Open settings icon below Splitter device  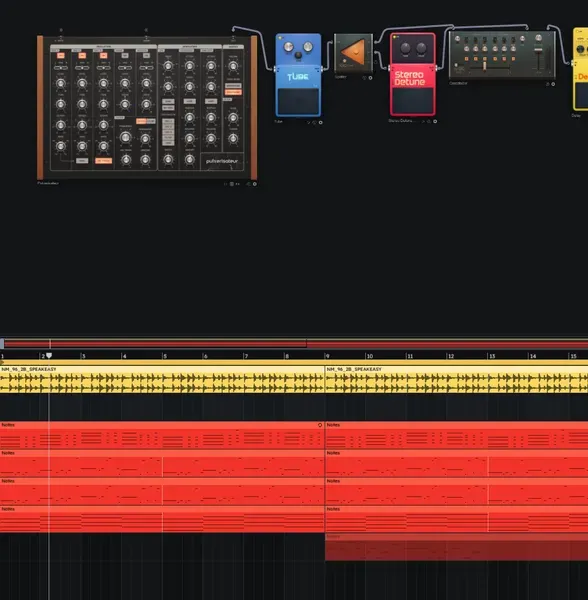(370, 78)
